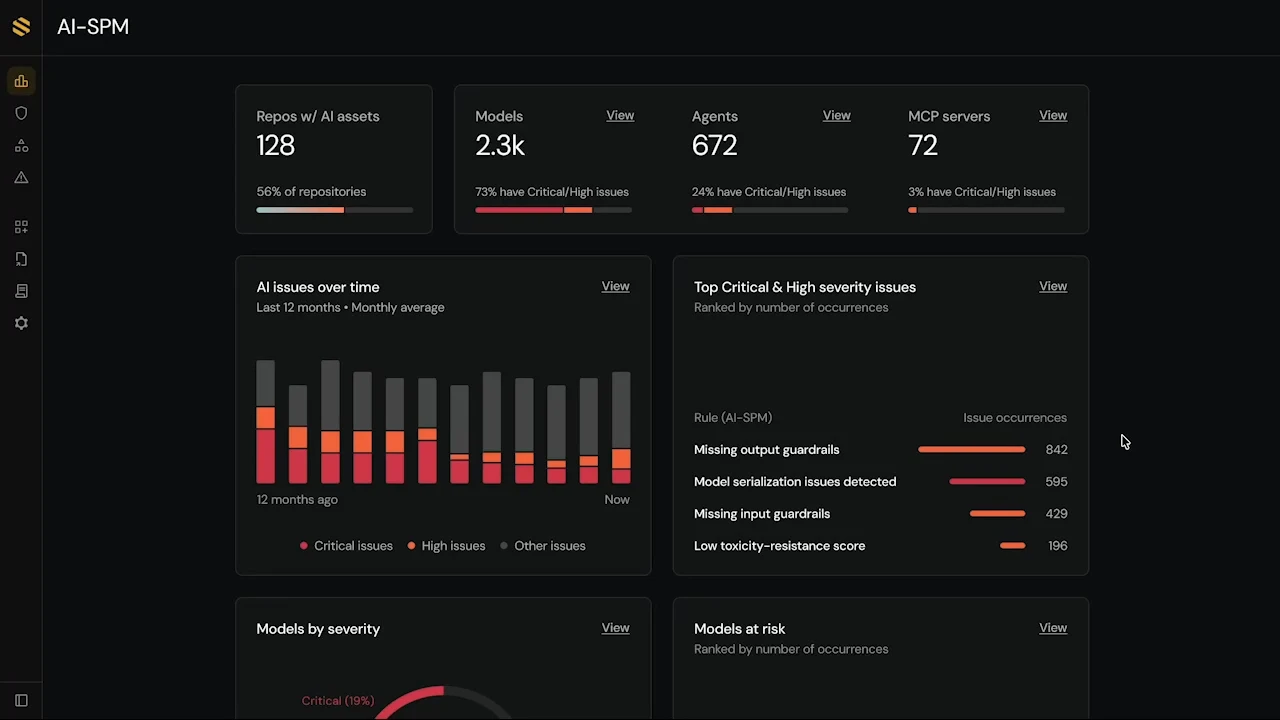This screenshot has height=720, width=1280.
Task: Open the settings gear icon
Action: (x=21, y=323)
